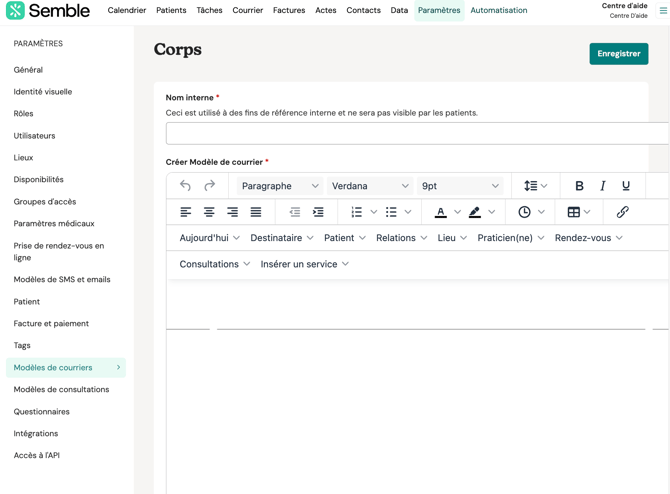Click the redo arrow icon
Image resolution: width=670 pixels, height=494 pixels.
tap(209, 186)
